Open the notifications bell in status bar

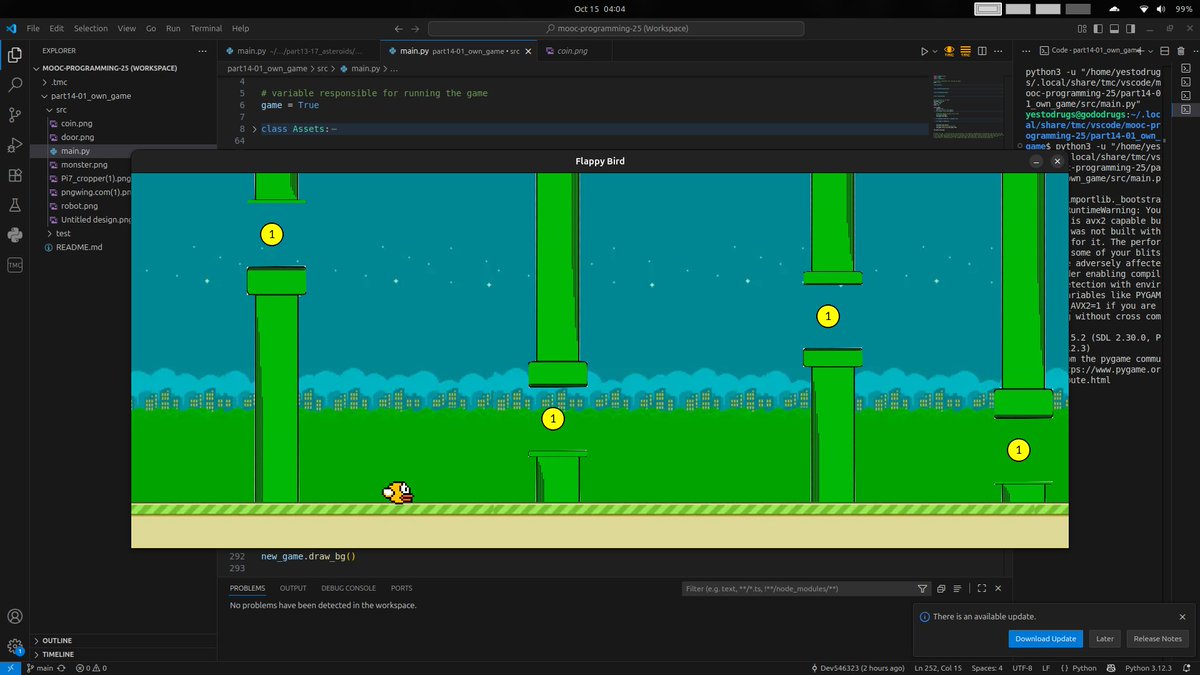[x=1187, y=667]
